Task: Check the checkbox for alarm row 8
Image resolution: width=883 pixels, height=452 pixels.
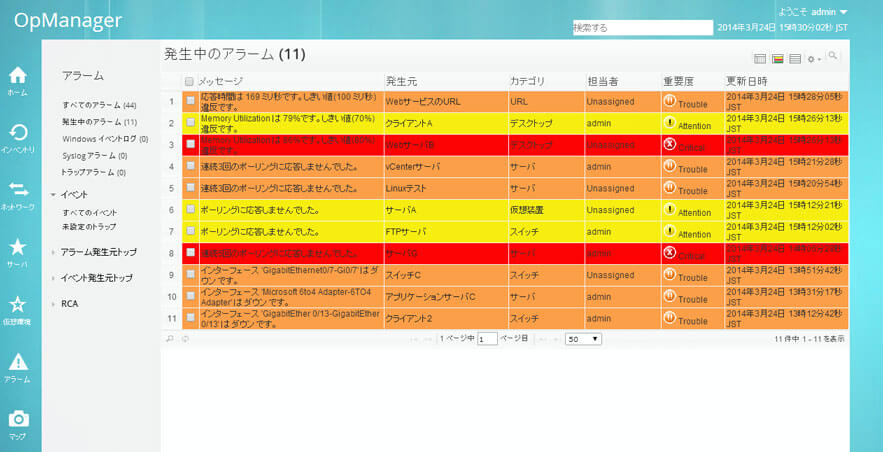Action: [190, 252]
